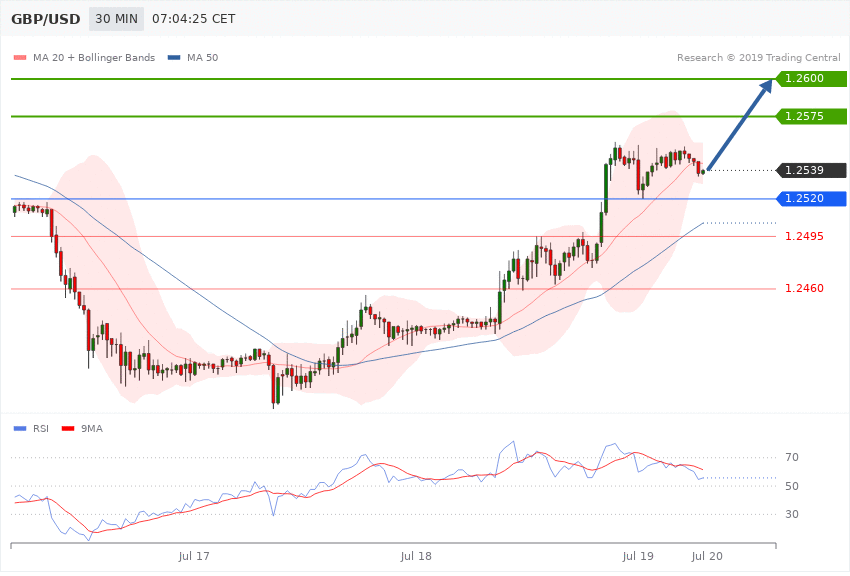
Task: Click the 9MA legend label
Action: pyautogui.click(x=92, y=429)
